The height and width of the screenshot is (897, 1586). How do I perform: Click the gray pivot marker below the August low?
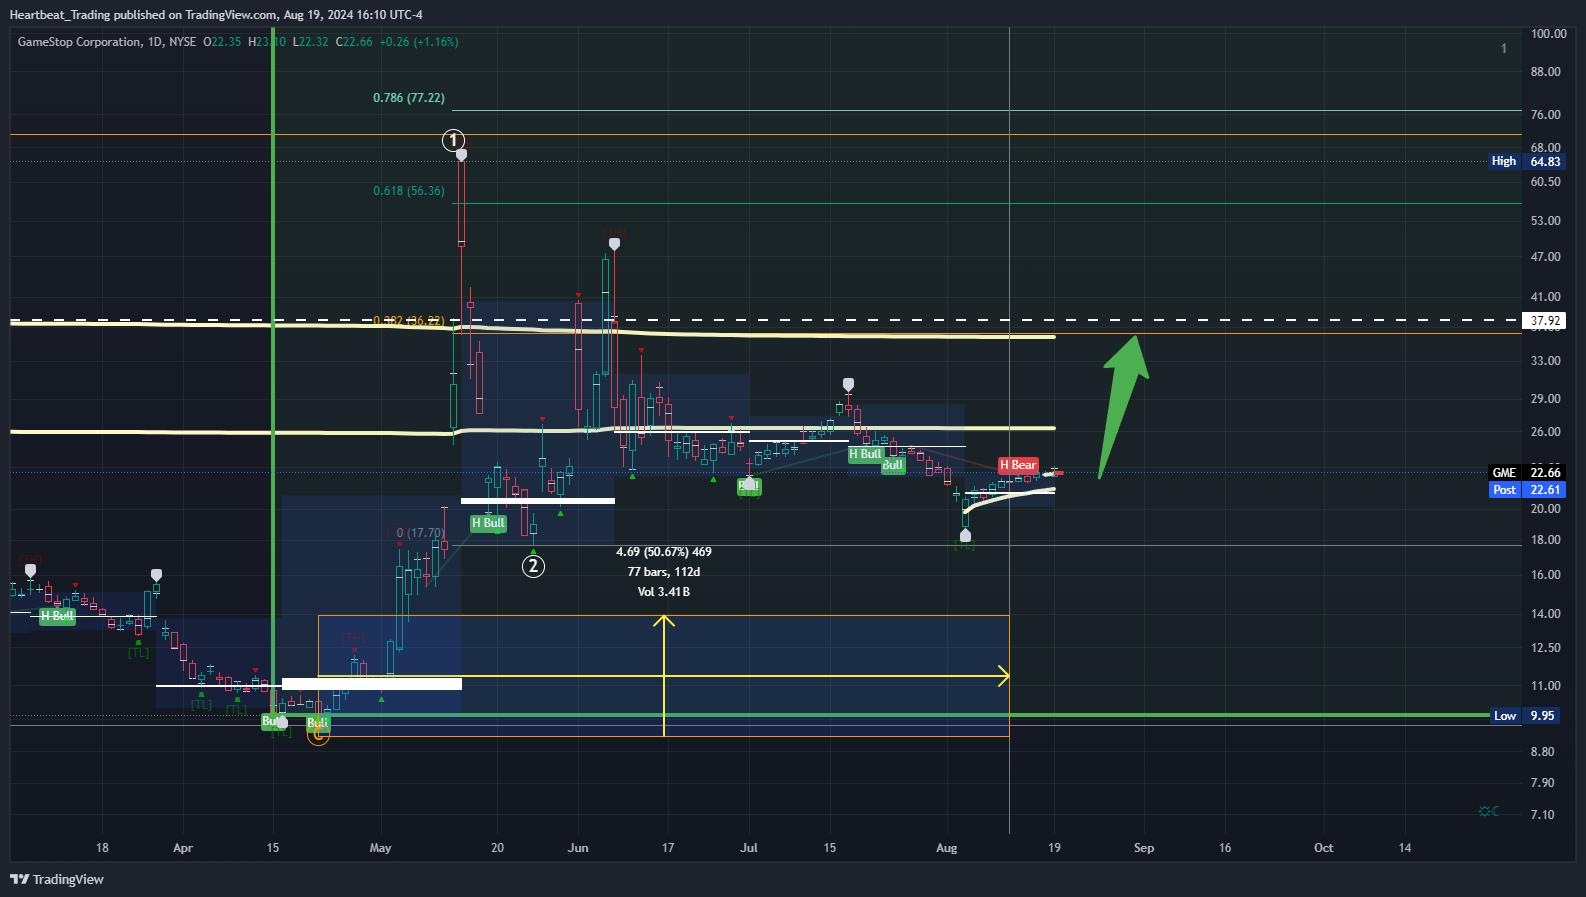965,536
